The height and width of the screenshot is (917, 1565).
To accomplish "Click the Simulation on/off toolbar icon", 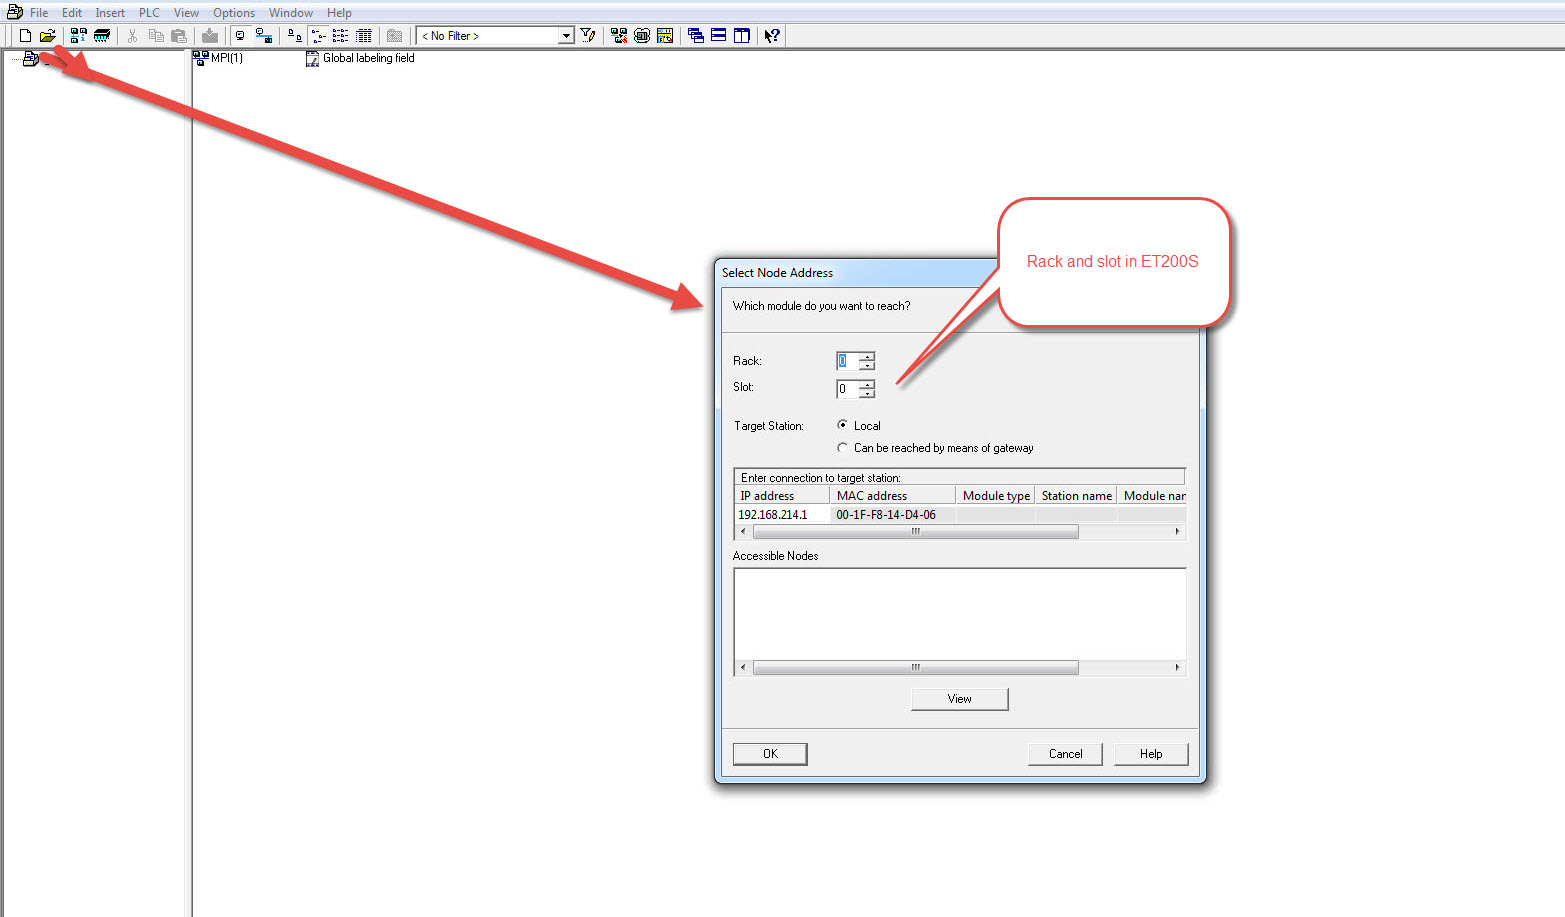I will (642, 36).
